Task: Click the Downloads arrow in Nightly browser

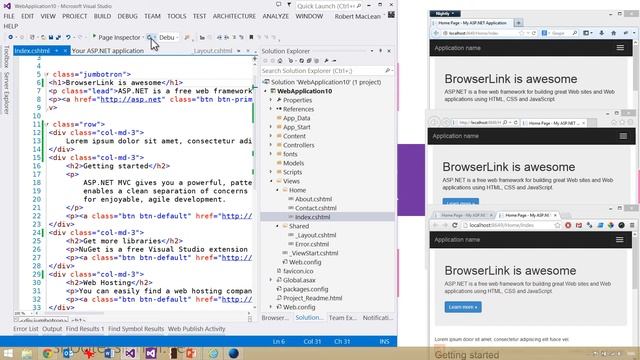Action: coord(601,33)
